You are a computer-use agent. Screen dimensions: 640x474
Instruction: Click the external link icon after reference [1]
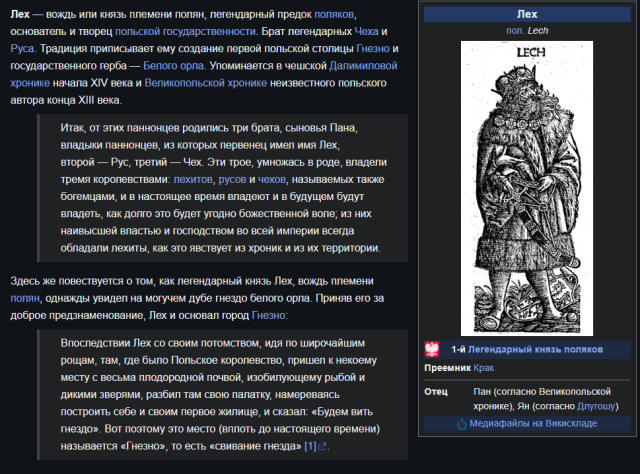322,446
